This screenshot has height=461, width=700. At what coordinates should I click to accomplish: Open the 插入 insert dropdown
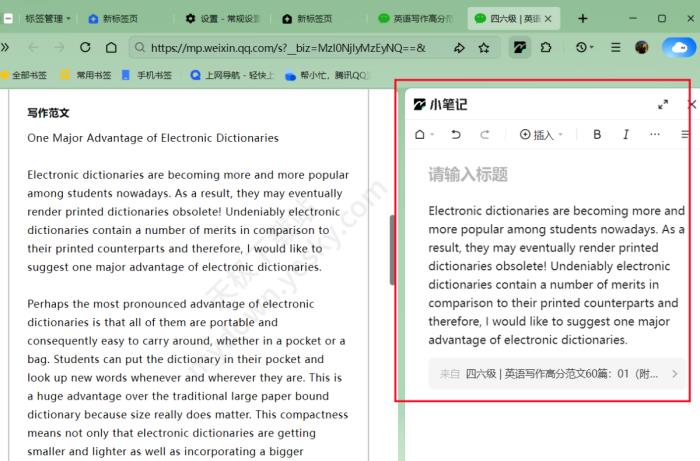click(x=541, y=135)
